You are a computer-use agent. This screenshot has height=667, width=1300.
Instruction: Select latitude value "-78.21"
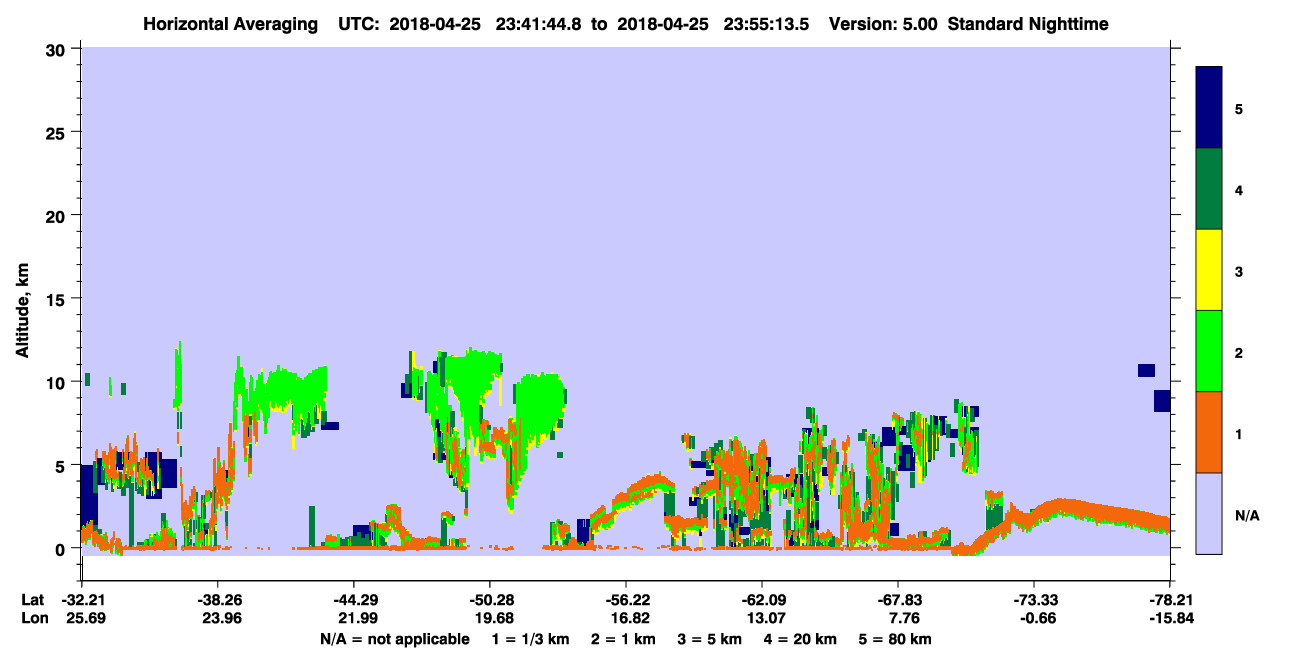[1169, 600]
